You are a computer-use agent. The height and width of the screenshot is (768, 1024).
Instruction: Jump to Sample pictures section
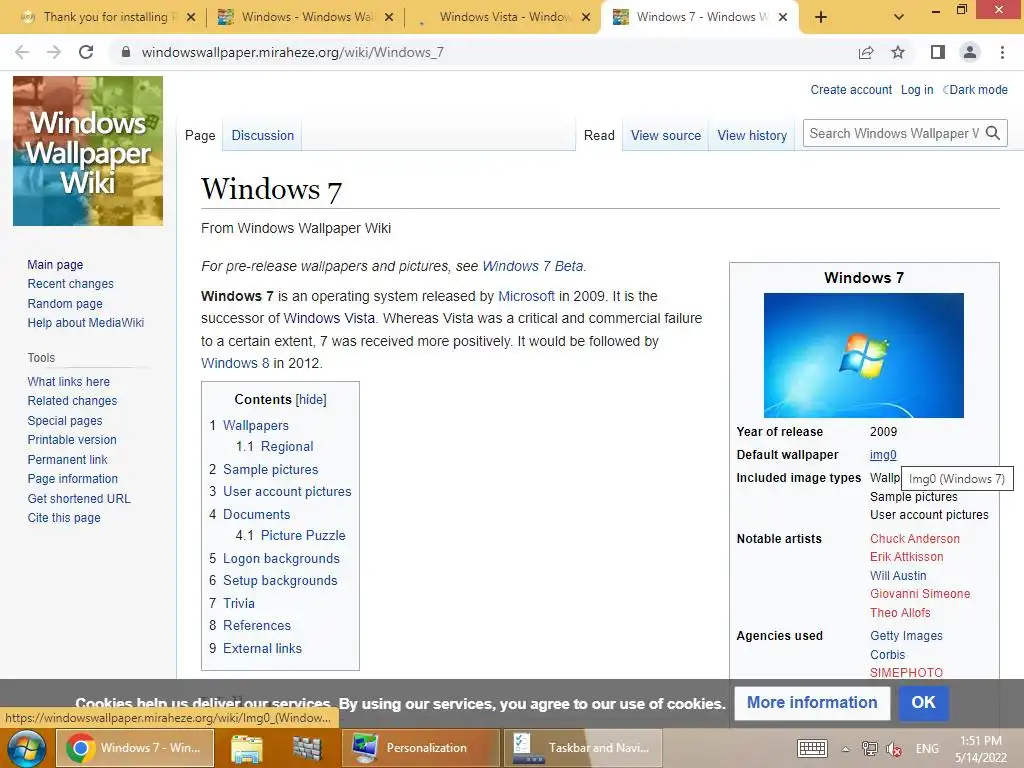point(270,469)
